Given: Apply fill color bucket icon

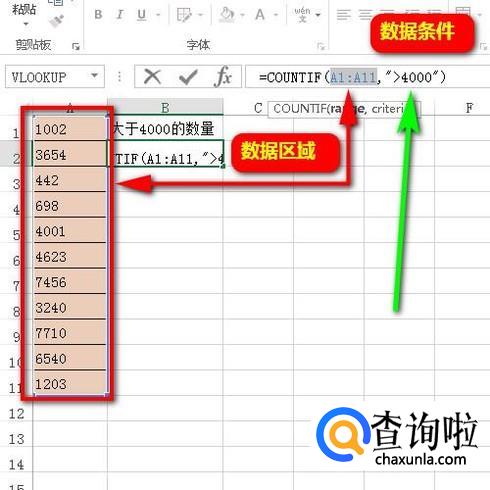Looking at the screenshot, I should click(227, 15).
